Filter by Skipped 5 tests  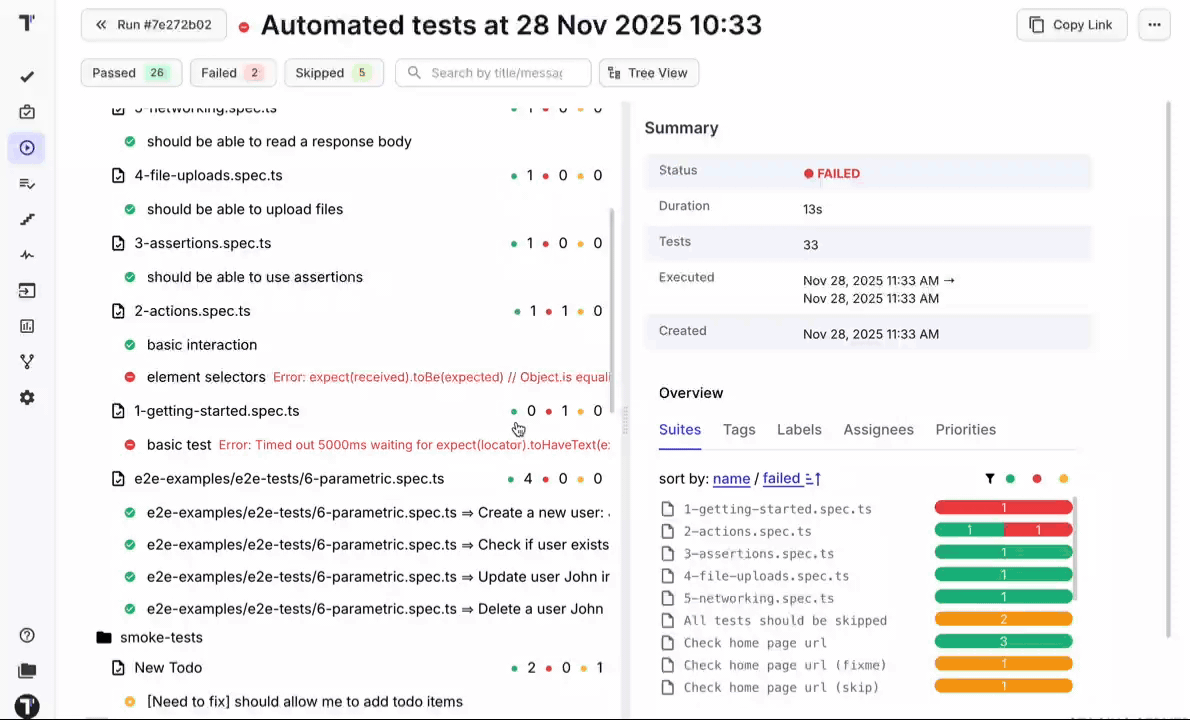click(334, 73)
